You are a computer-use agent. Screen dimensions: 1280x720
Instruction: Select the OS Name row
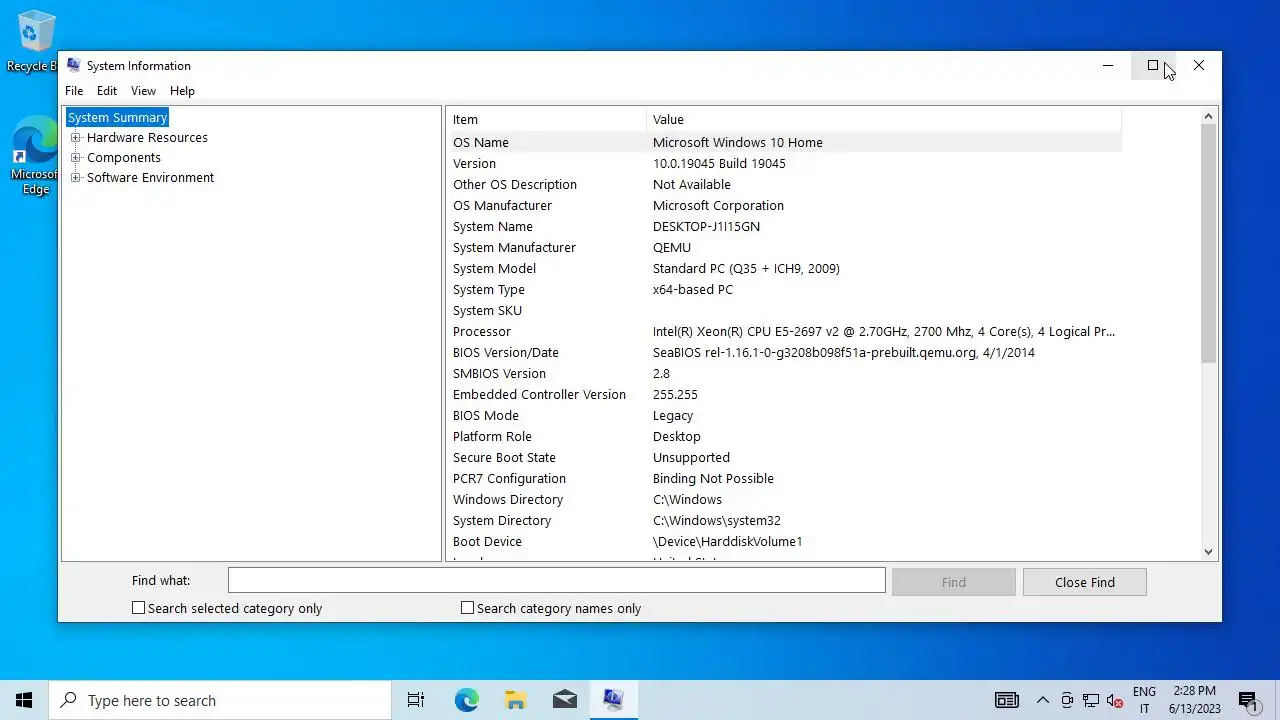pyautogui.click(x=784, y=142)
